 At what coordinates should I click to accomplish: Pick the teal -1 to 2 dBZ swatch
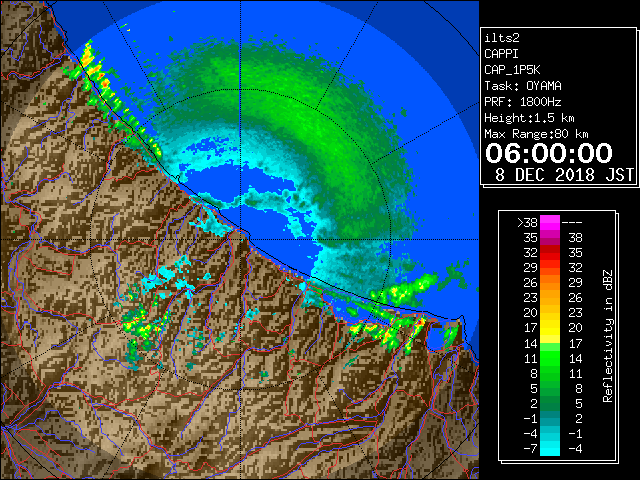[550, 418]
